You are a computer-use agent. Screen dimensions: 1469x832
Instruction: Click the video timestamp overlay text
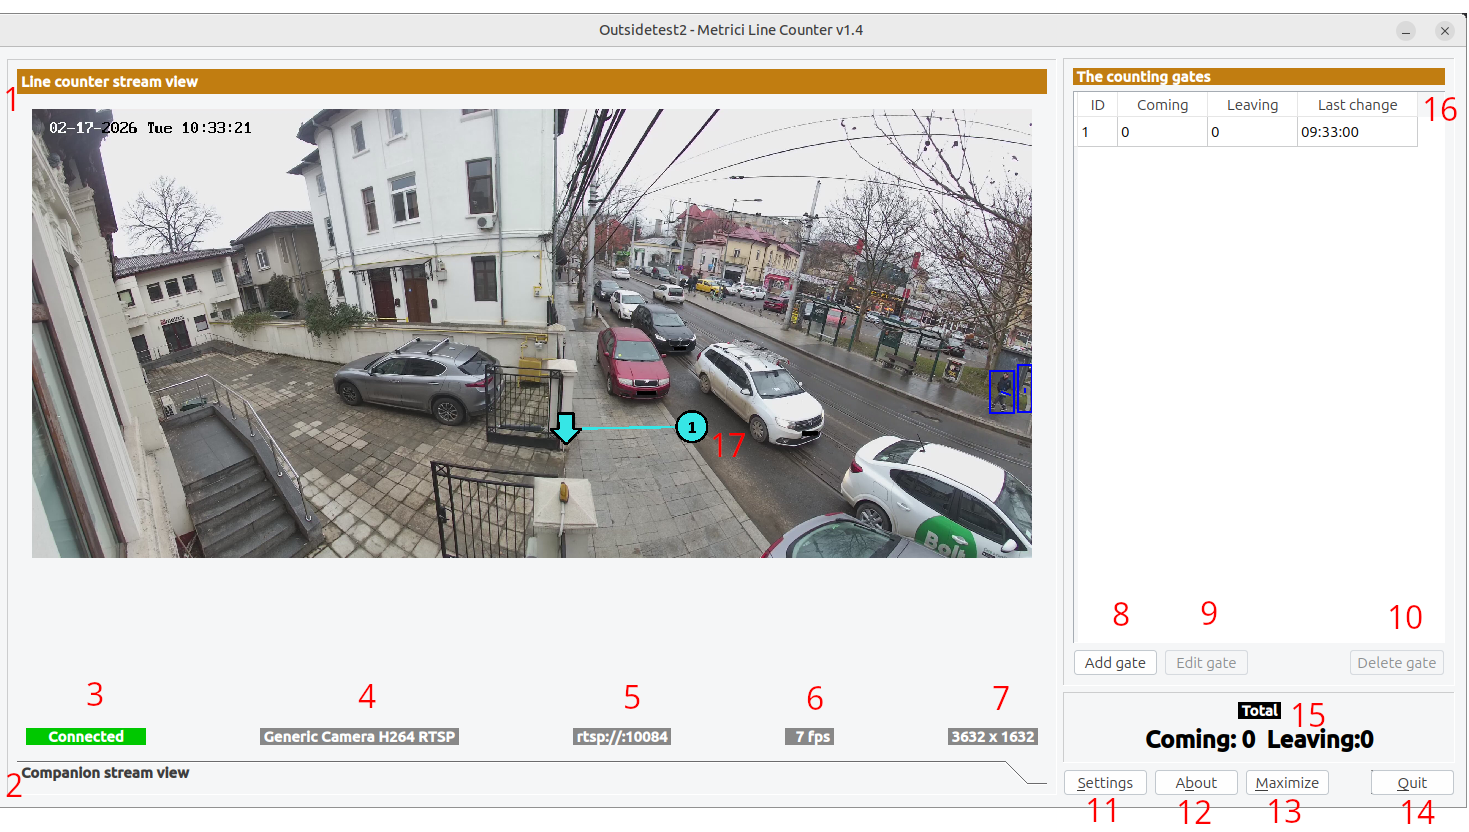150,128
